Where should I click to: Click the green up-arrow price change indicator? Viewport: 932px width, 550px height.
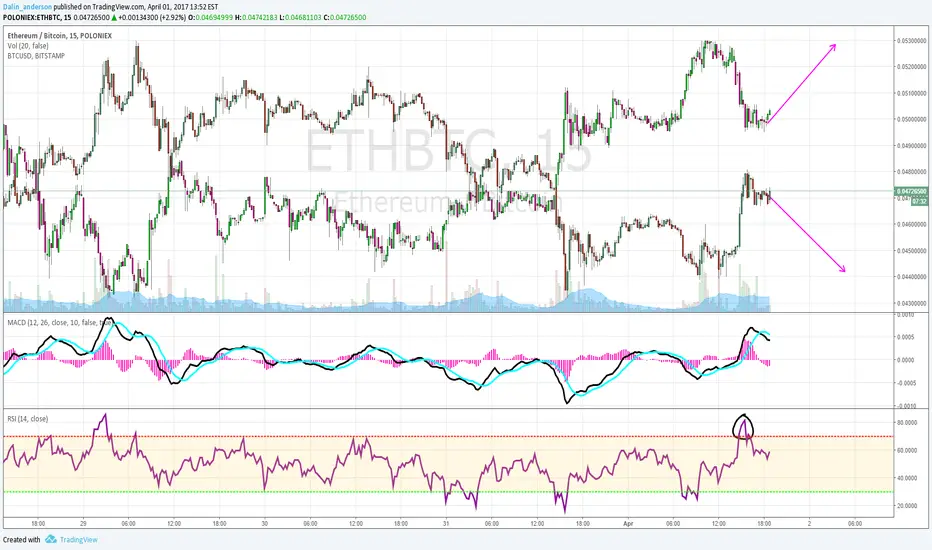(114, 18)
